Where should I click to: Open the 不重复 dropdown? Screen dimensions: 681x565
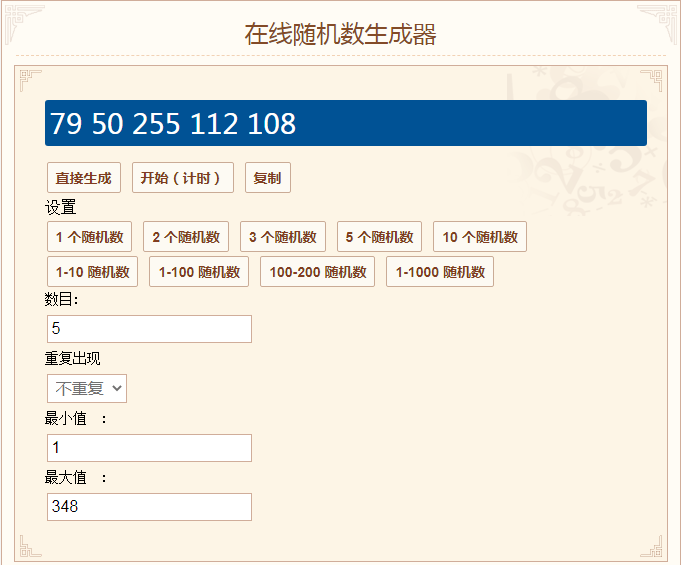87,388
